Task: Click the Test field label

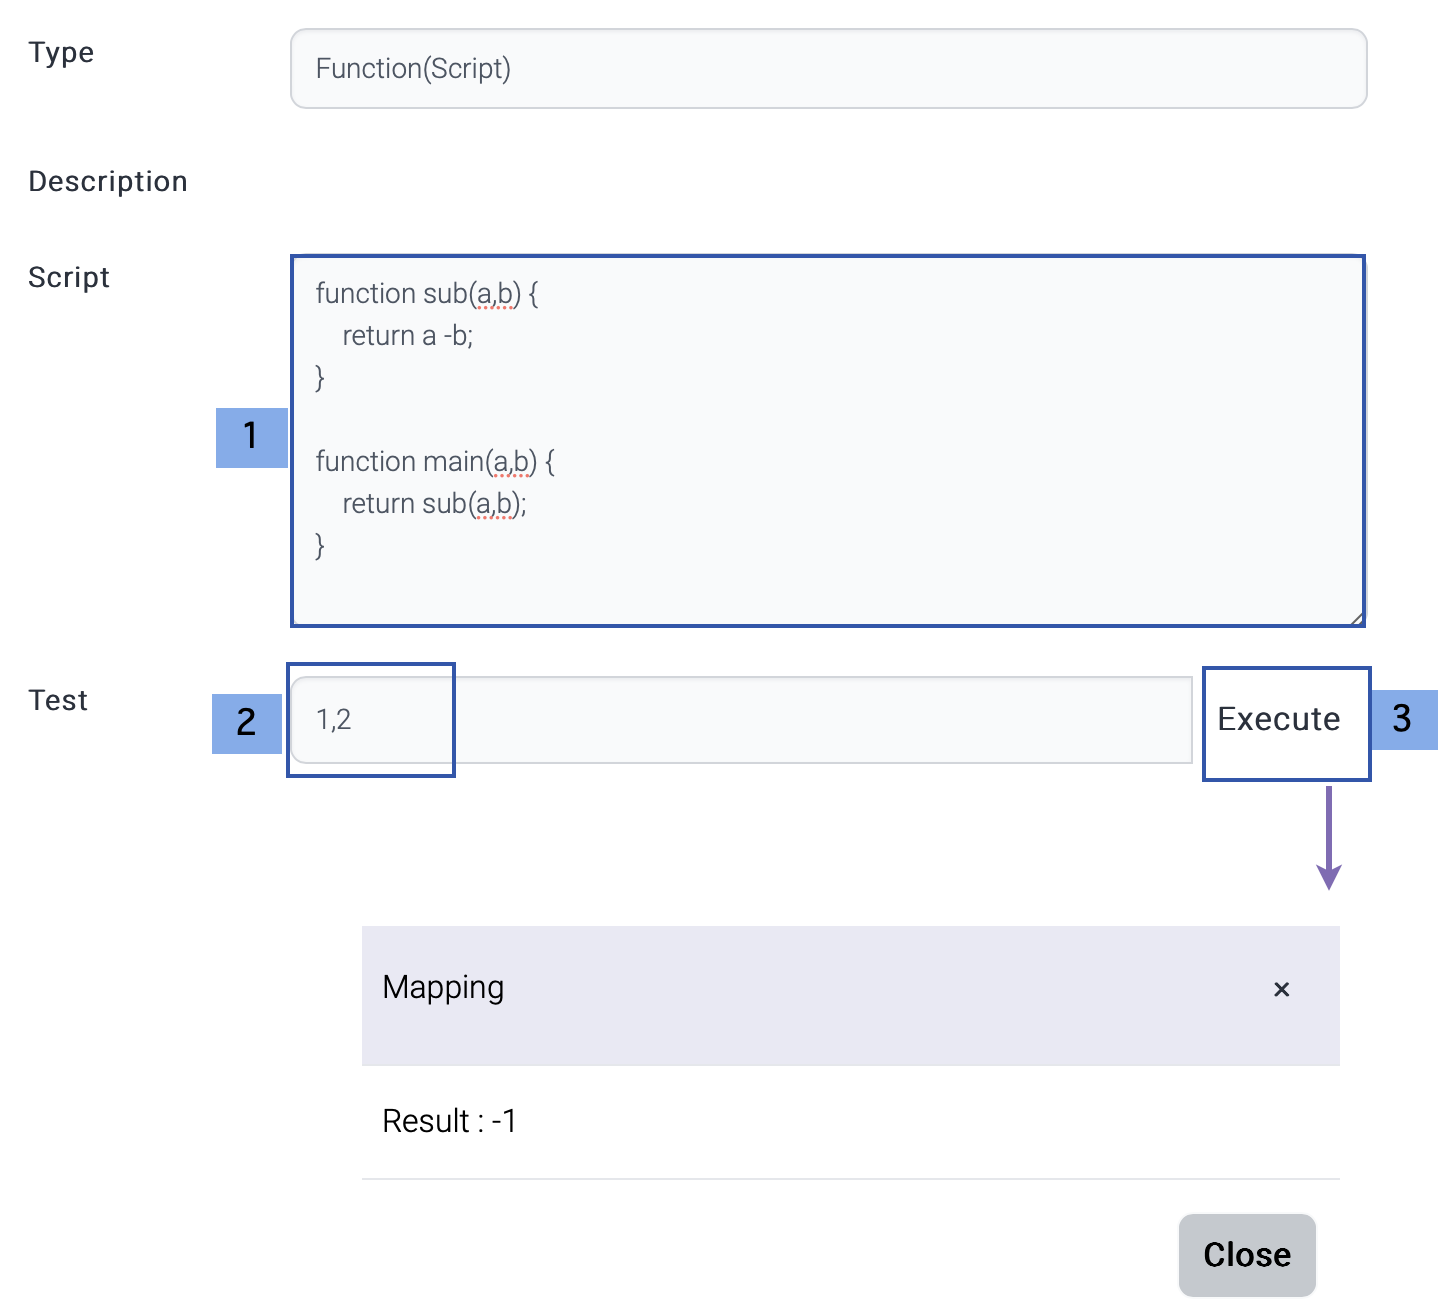Action: point(58,701)
